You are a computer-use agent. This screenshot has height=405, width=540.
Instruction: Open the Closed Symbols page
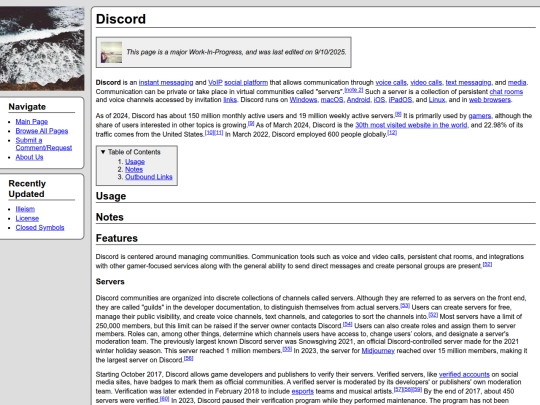coord(40,228)
